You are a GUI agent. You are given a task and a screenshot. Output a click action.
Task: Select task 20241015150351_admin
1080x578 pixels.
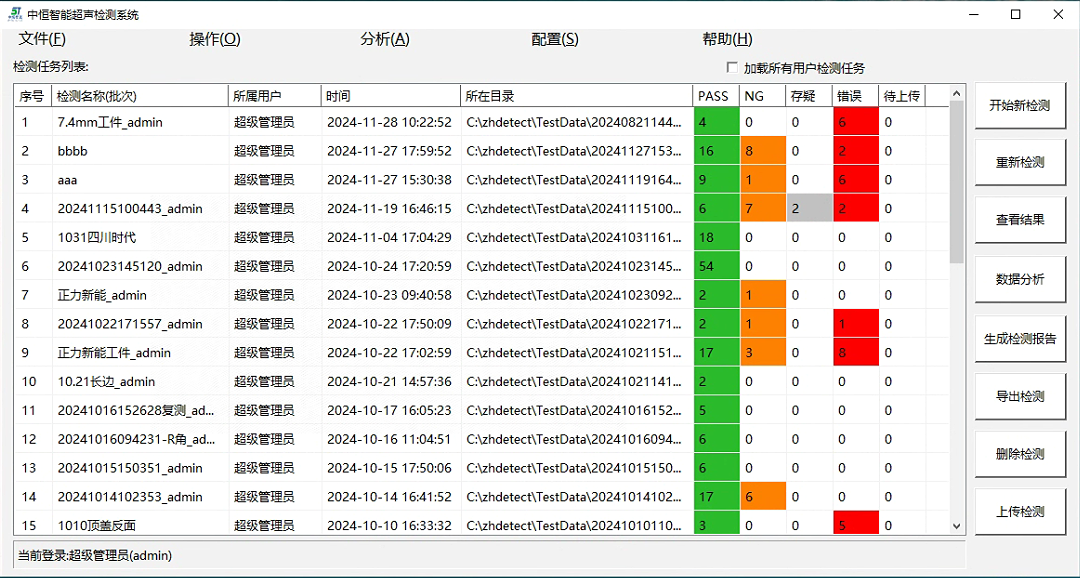tap(481, 468)
